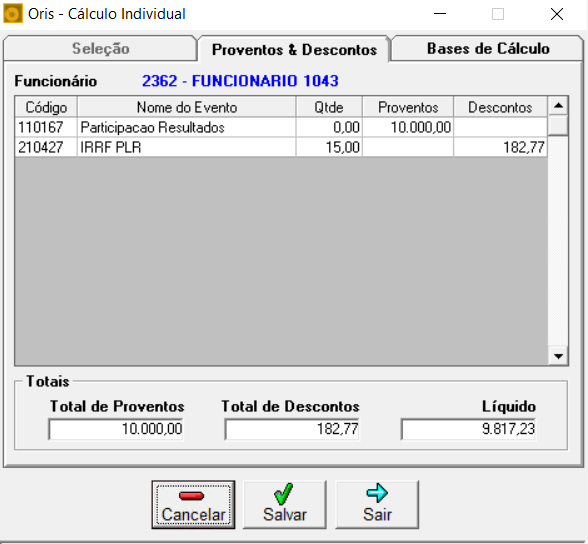Save with the Salvar button

pos(285,505)
